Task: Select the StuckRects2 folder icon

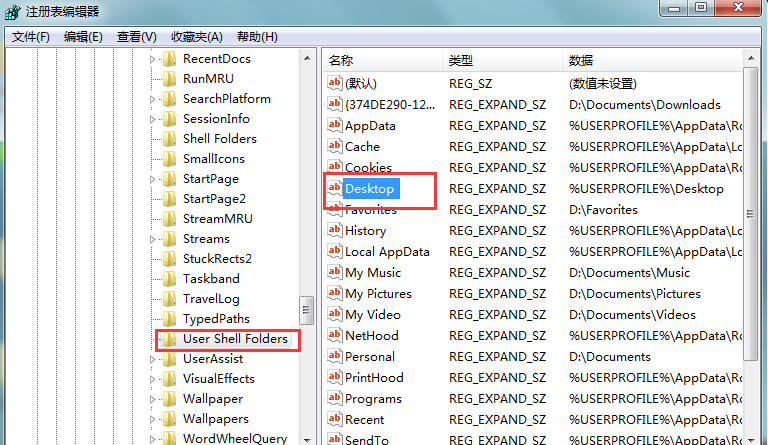Action: click(169, 259)
